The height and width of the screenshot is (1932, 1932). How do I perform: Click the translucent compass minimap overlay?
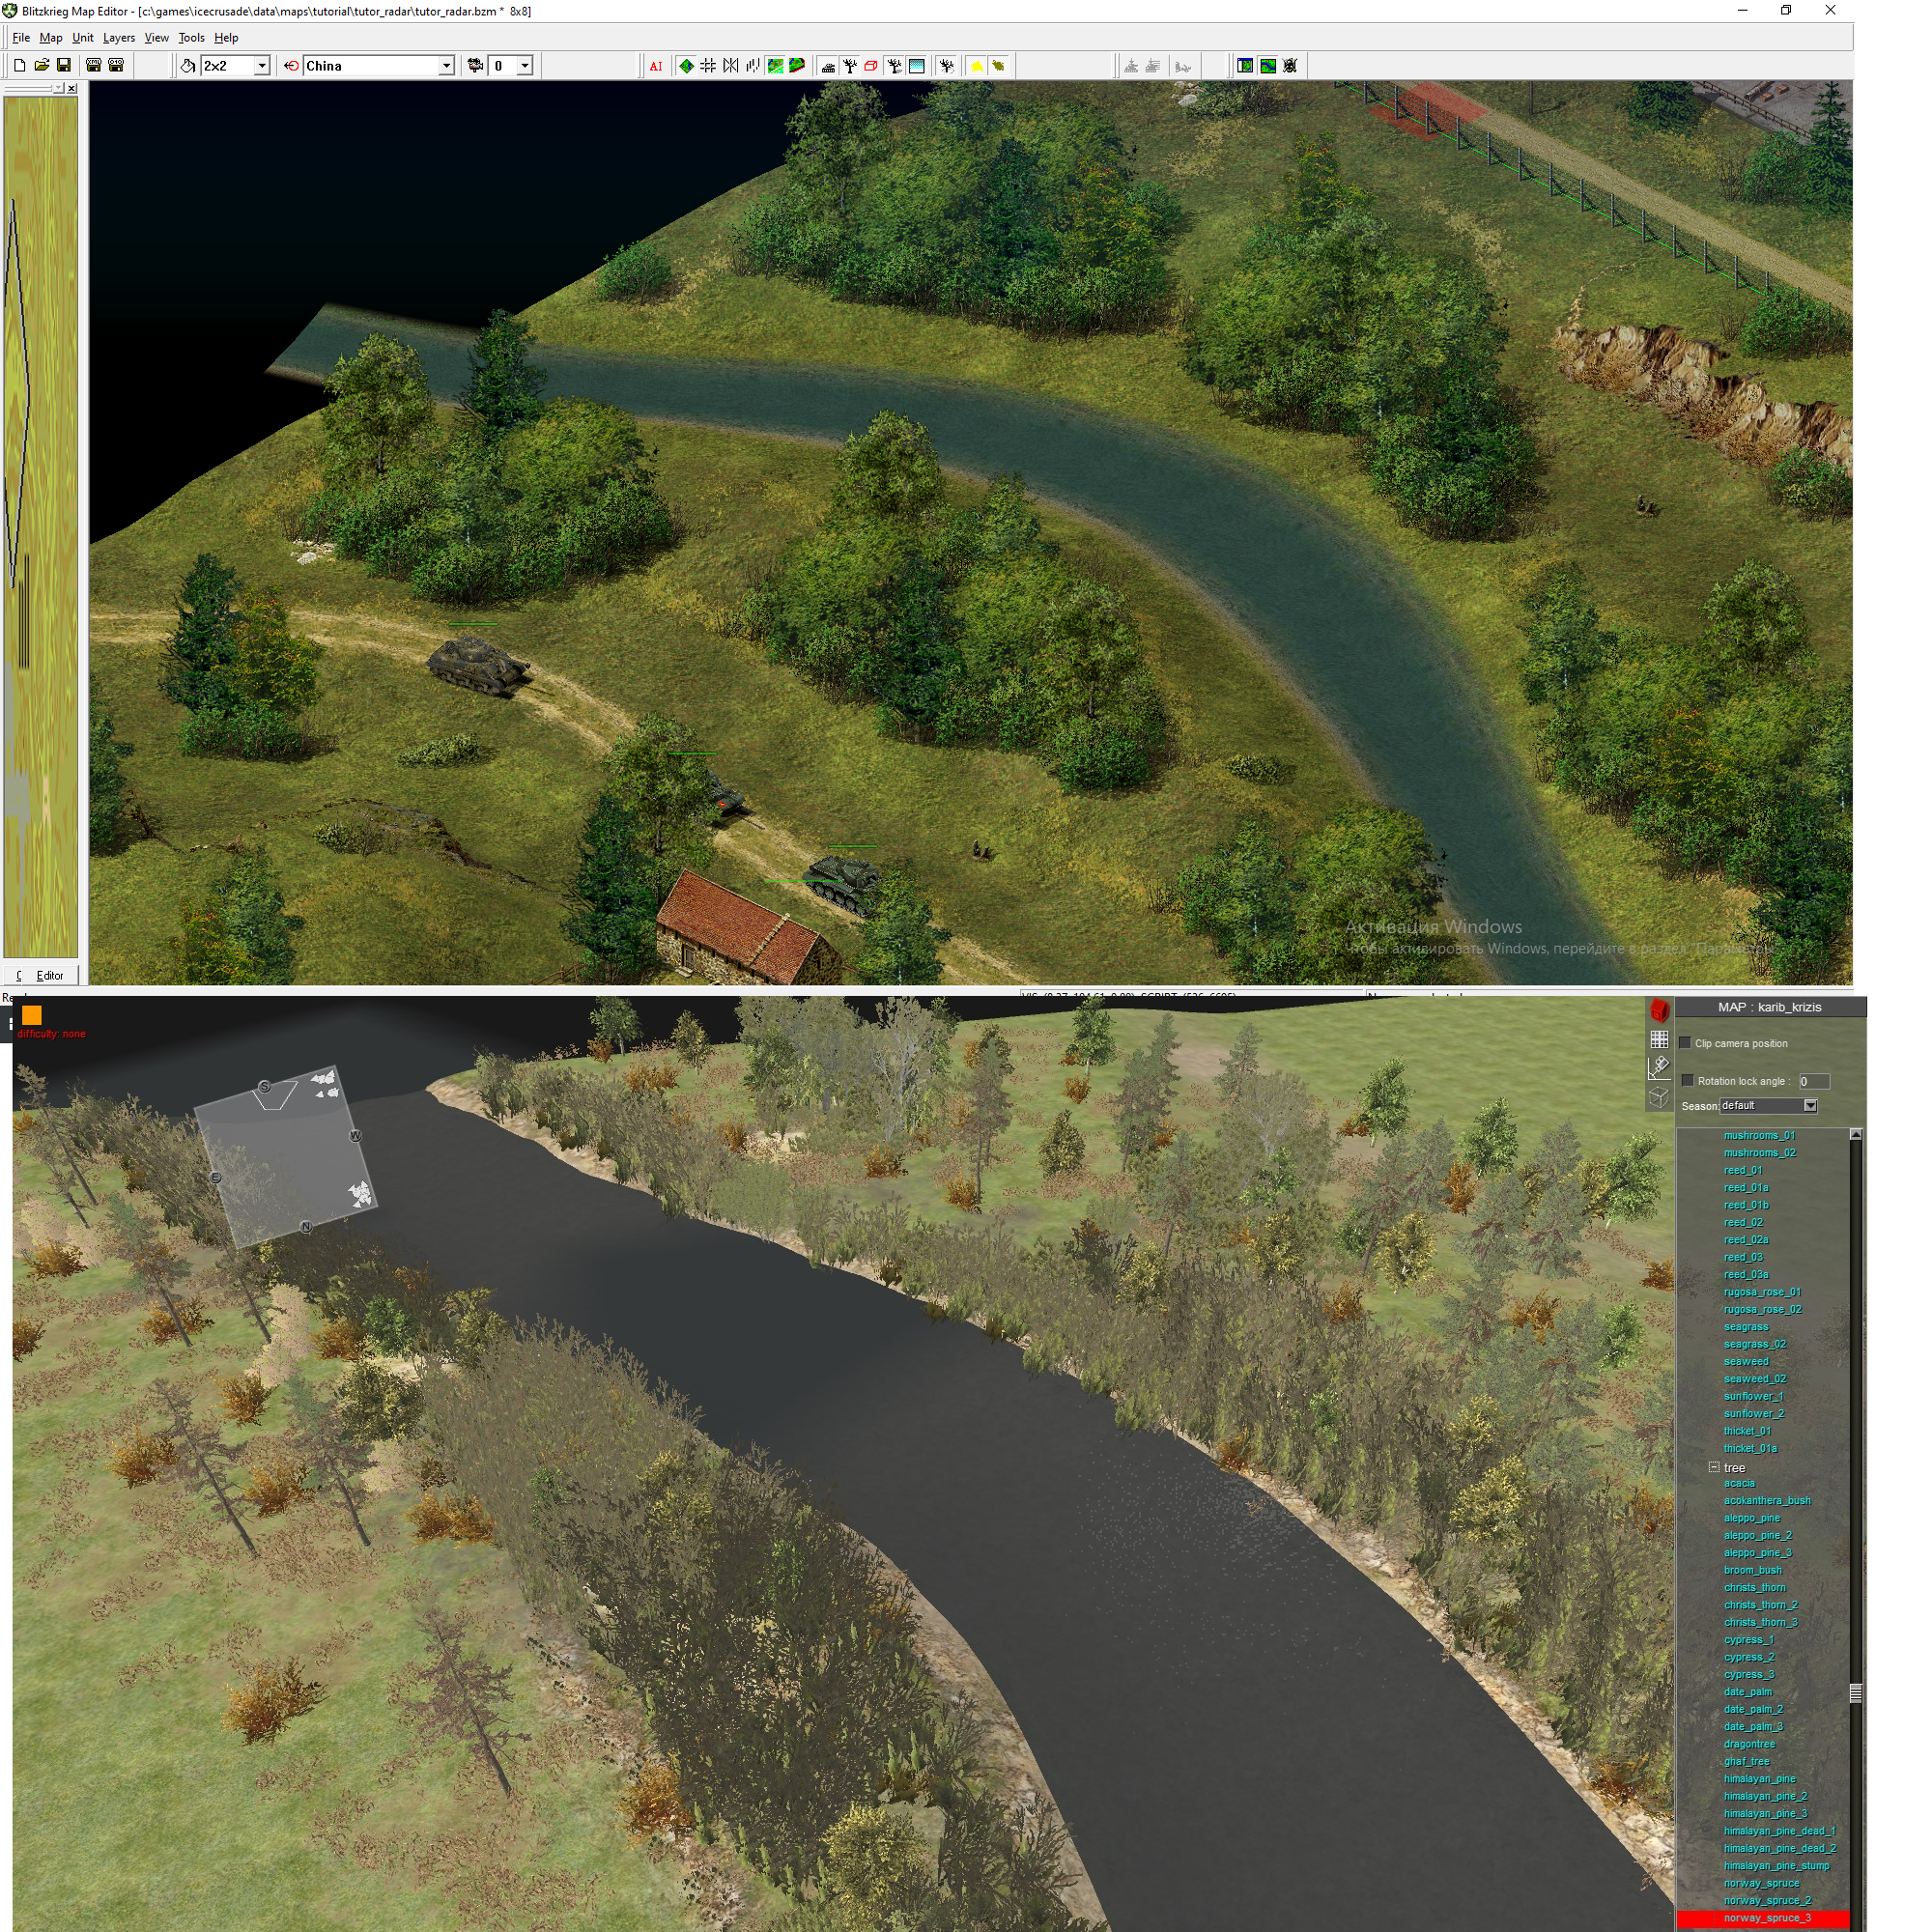(284, 1156)
